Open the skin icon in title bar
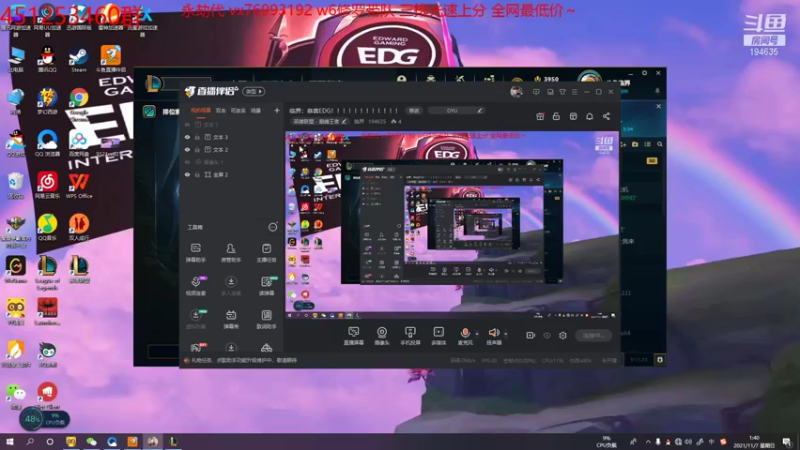 coord(562,92)
